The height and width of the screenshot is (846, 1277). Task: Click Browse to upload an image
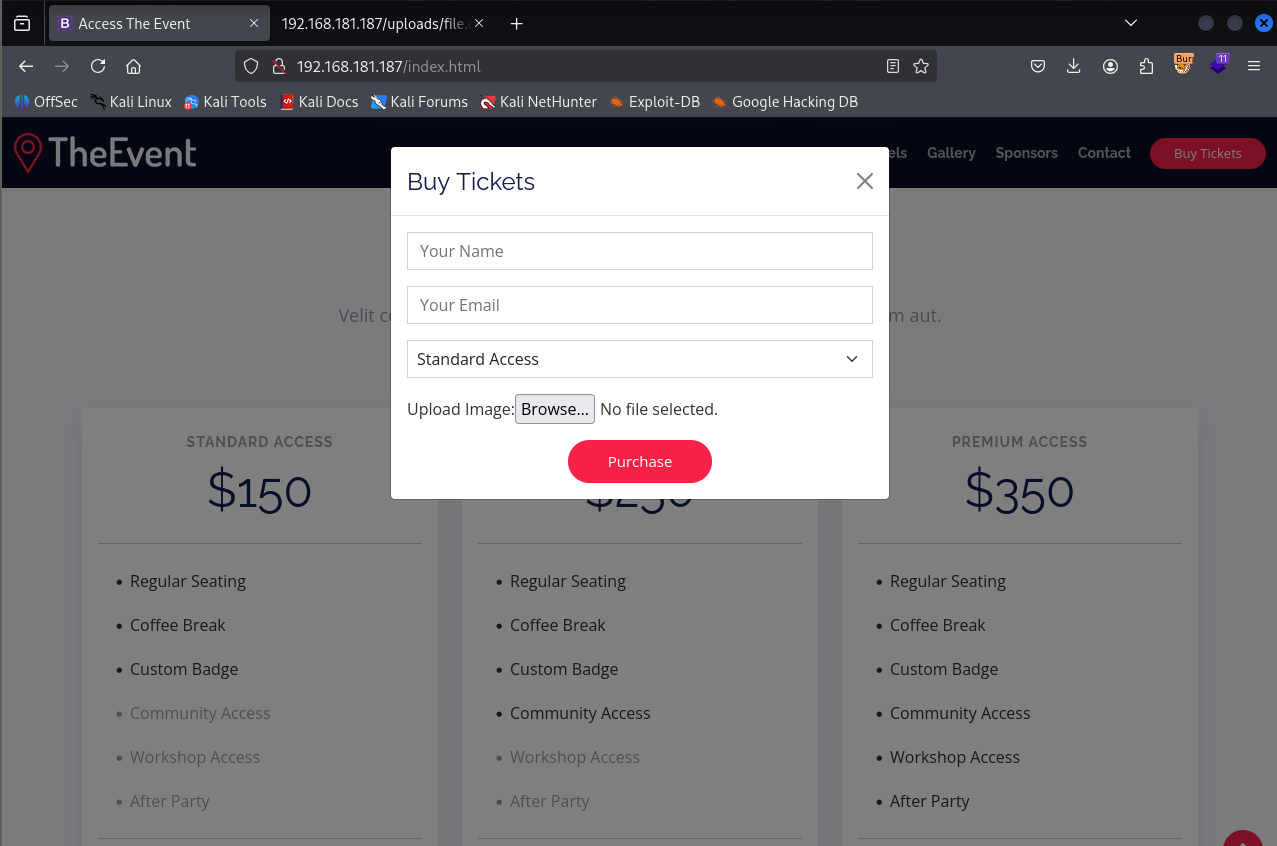click(x=555, y=409)
